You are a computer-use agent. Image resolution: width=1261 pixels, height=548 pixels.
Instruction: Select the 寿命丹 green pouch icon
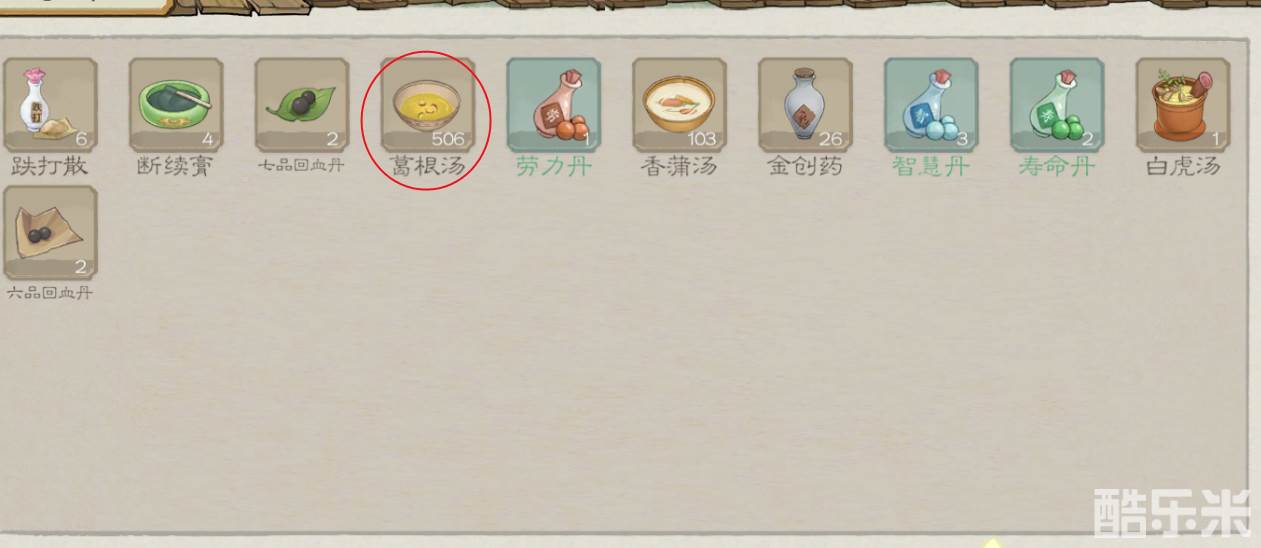pyautogui.click(x=1058, y=105)
